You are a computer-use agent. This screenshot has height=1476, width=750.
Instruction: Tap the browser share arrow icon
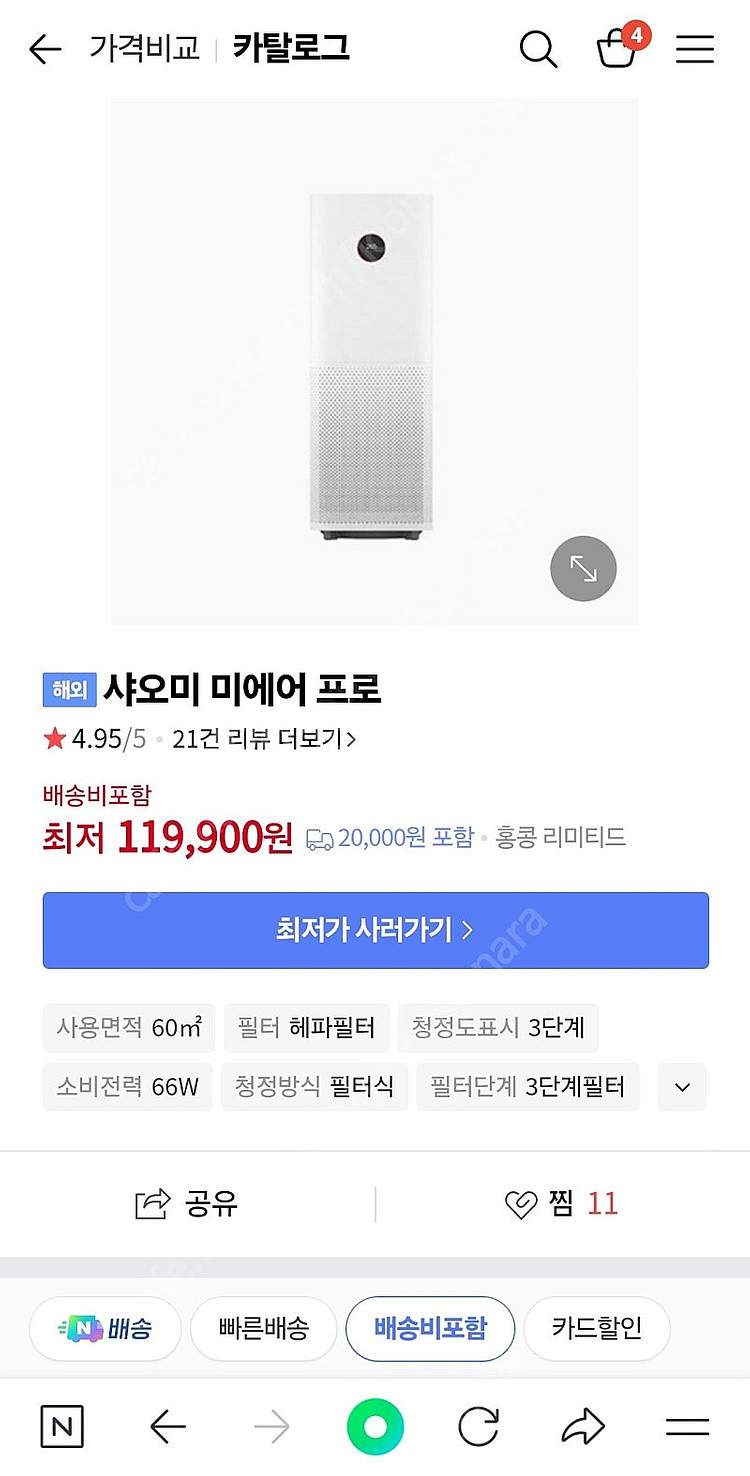pyautogui.click(x=583, y=1427)
